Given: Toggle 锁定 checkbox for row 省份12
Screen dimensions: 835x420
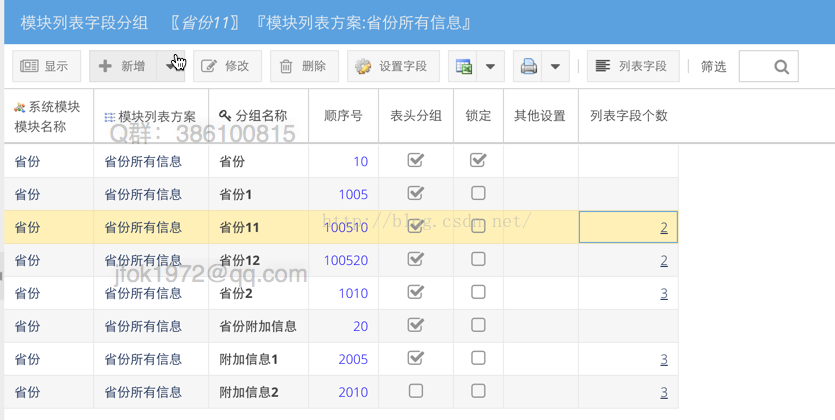Looking at the screenshot, I should click(478, 259).
